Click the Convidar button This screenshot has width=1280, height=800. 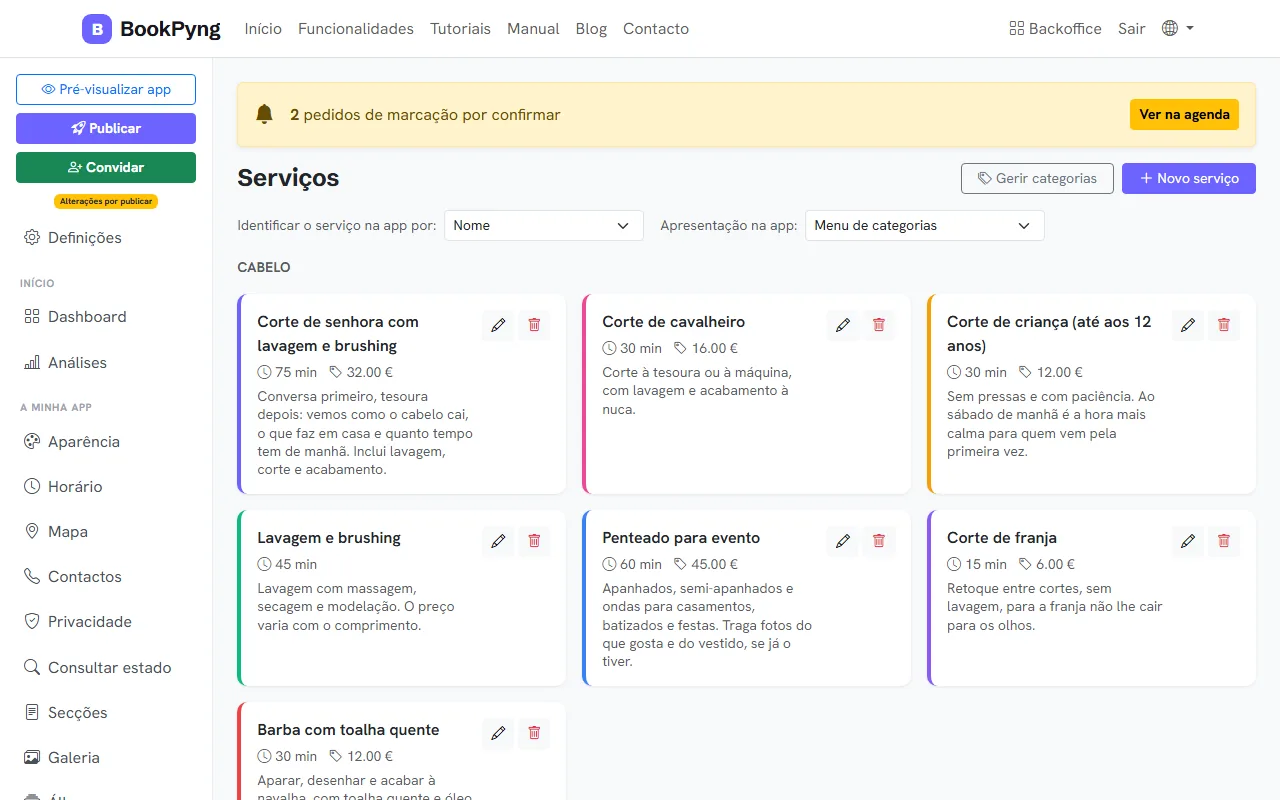tap(106, 167)
